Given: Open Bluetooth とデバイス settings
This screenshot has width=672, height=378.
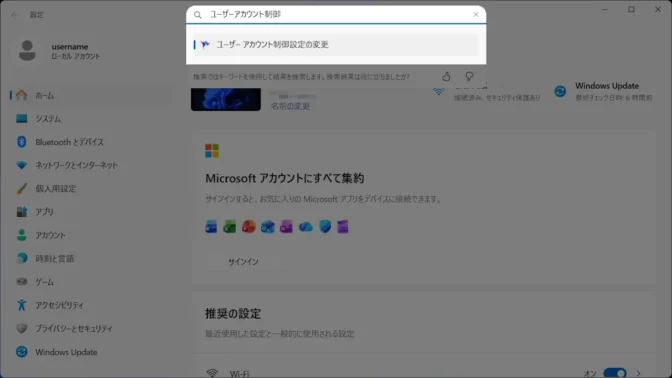Looking at the screenshot, I should click(91, 142).
